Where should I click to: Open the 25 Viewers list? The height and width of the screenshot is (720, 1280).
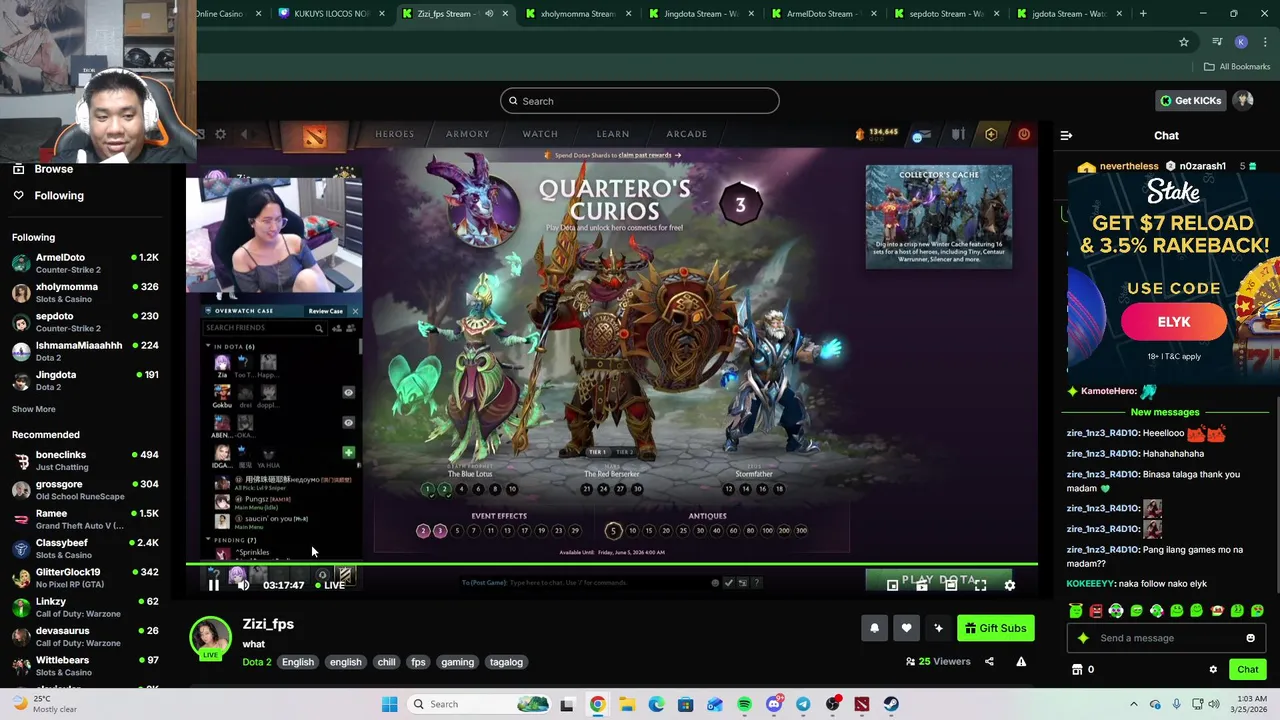[938, 661]
